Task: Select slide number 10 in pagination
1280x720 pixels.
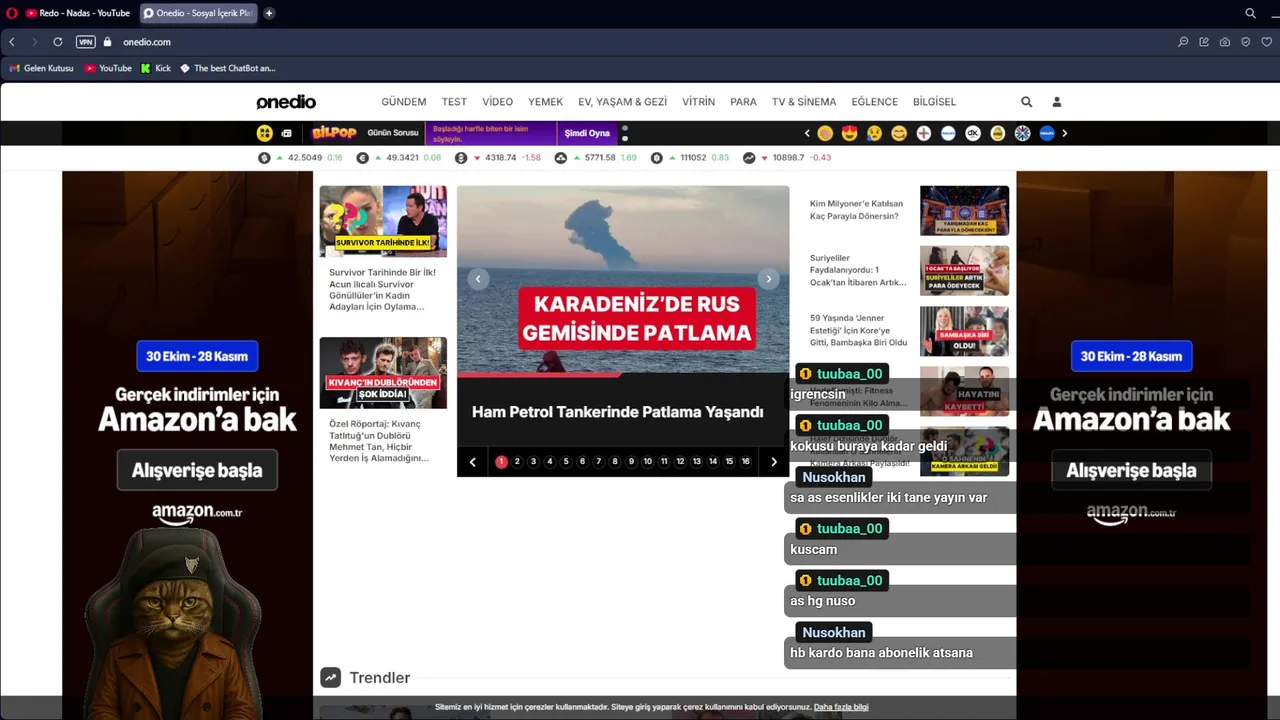Action: pos(647,462)
